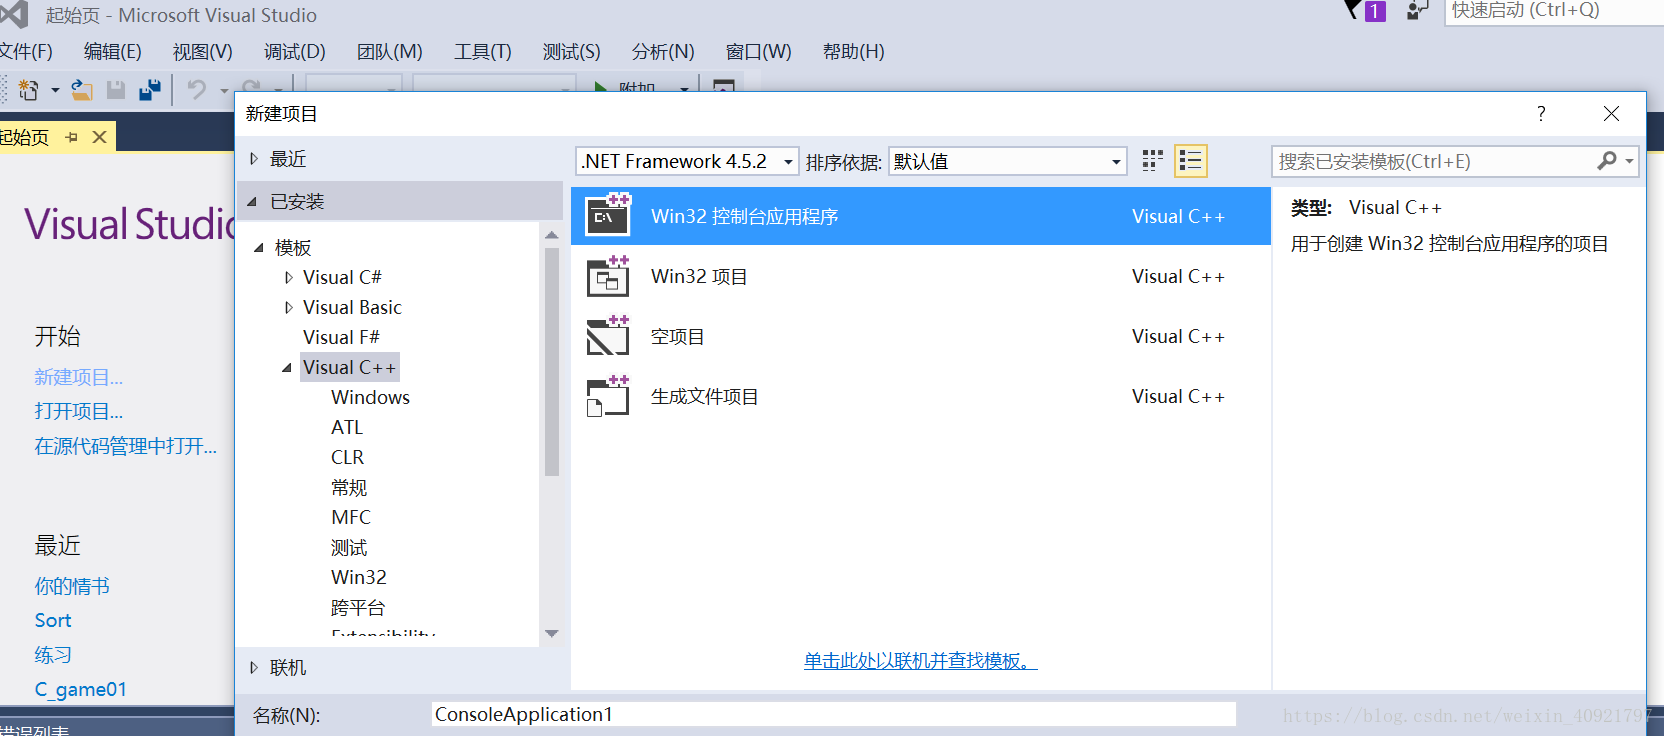Open the 窗口(W) menu

tap(759, 51)
